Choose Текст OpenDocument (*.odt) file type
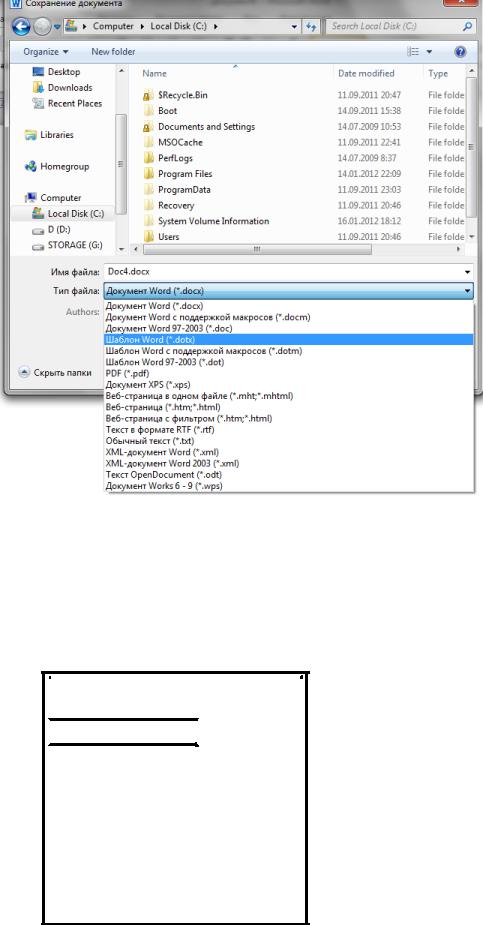483x925 pixels. pos(289,475)
